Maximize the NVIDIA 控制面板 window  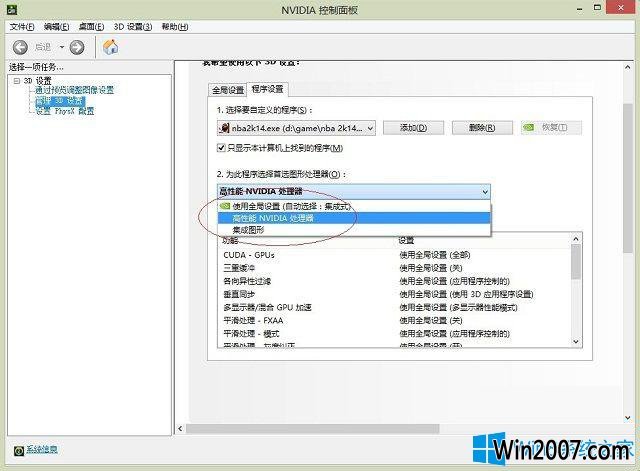pos(597,8)
